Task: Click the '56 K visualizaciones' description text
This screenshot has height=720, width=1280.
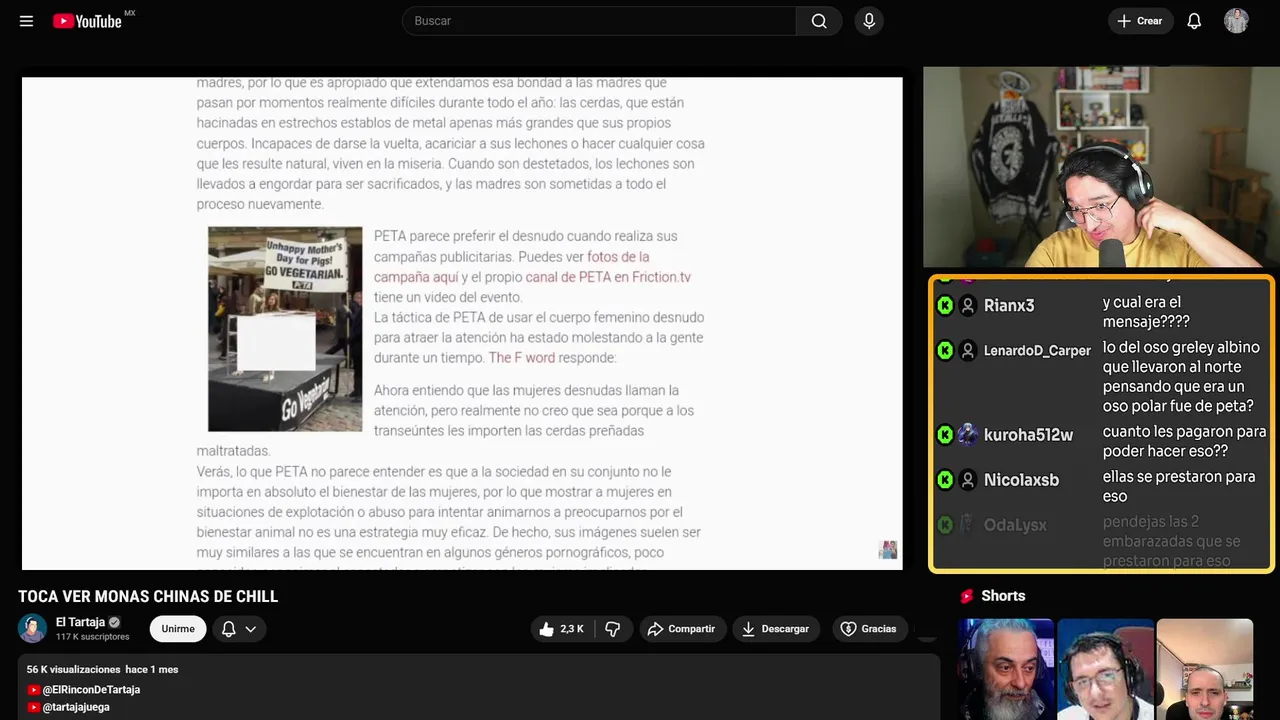Action: click(x=74, y=670)
